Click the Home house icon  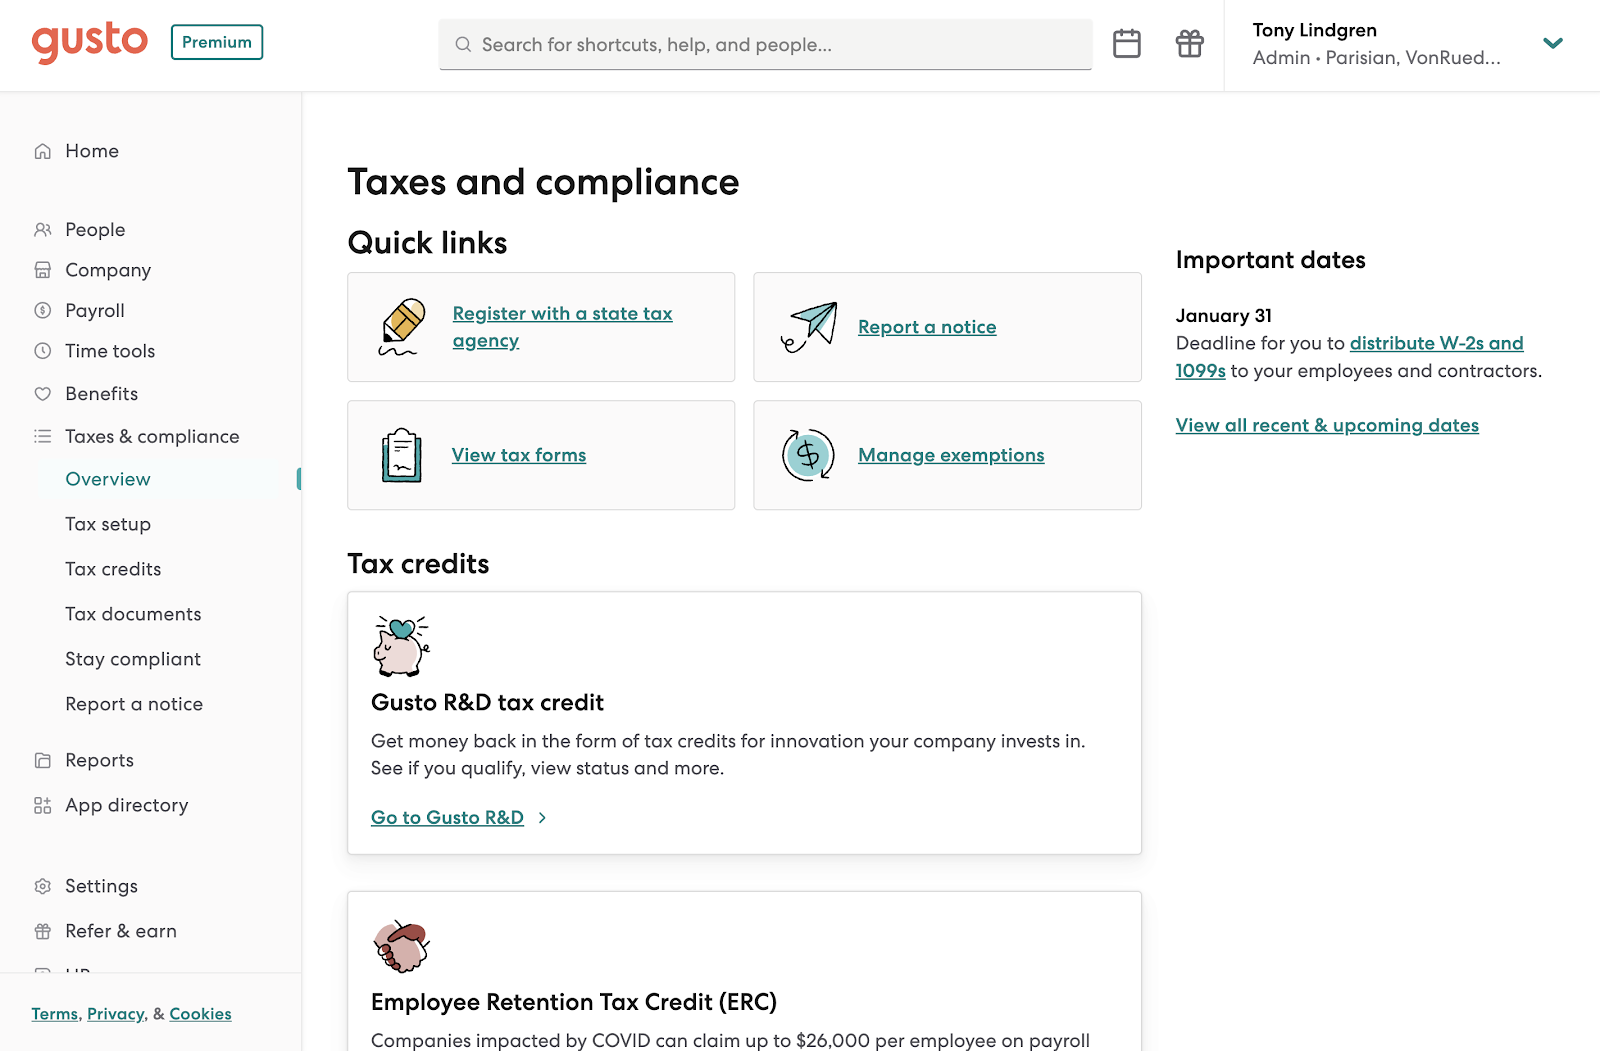pyautogui.click(x=43, y=151)
